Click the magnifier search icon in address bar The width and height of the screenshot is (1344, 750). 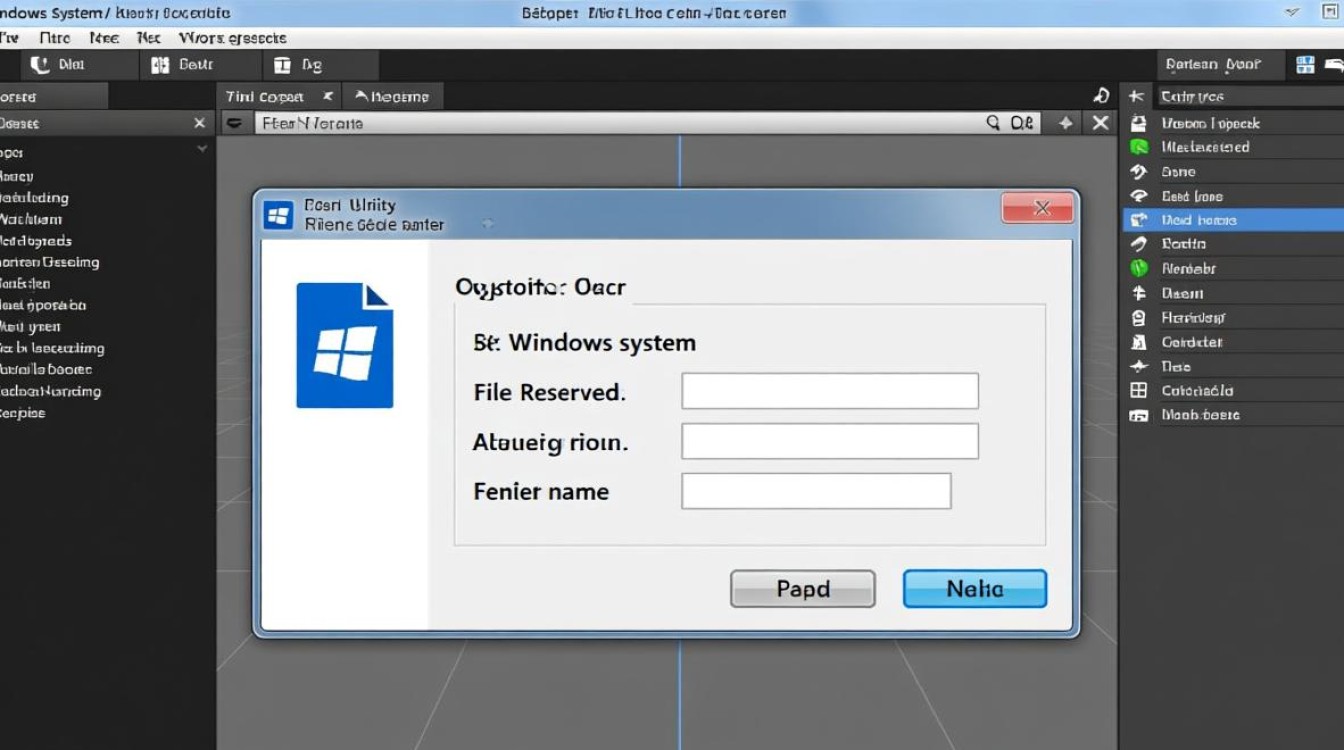(x=993, y=123)
